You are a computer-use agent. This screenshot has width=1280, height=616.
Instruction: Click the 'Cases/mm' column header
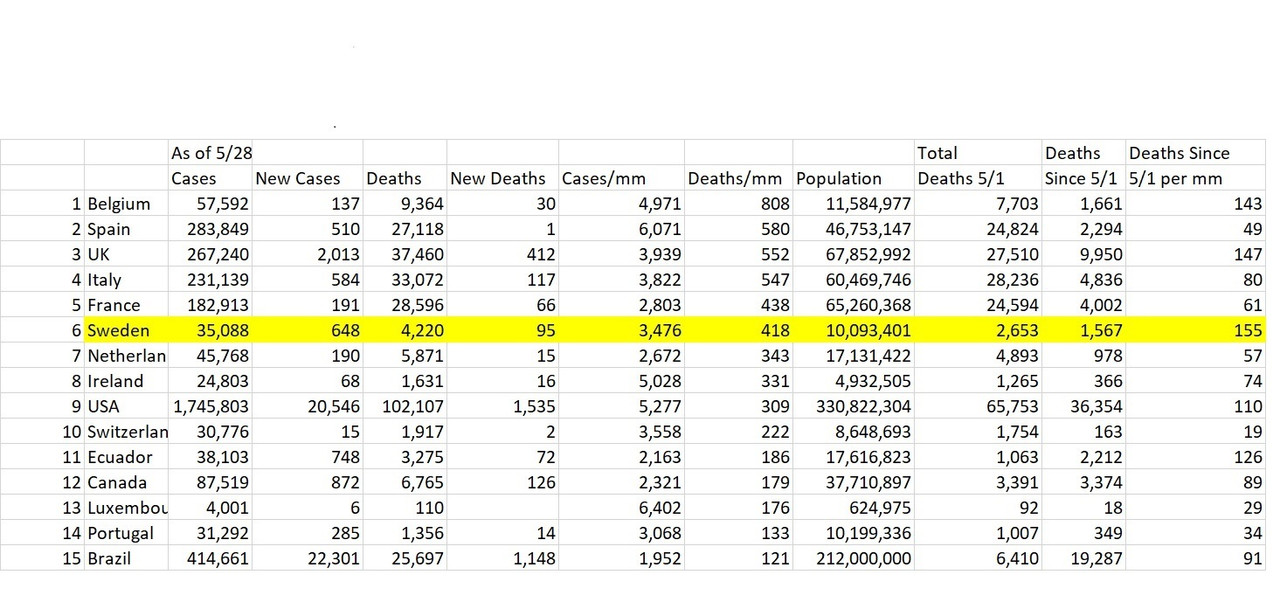coord(621,178)
